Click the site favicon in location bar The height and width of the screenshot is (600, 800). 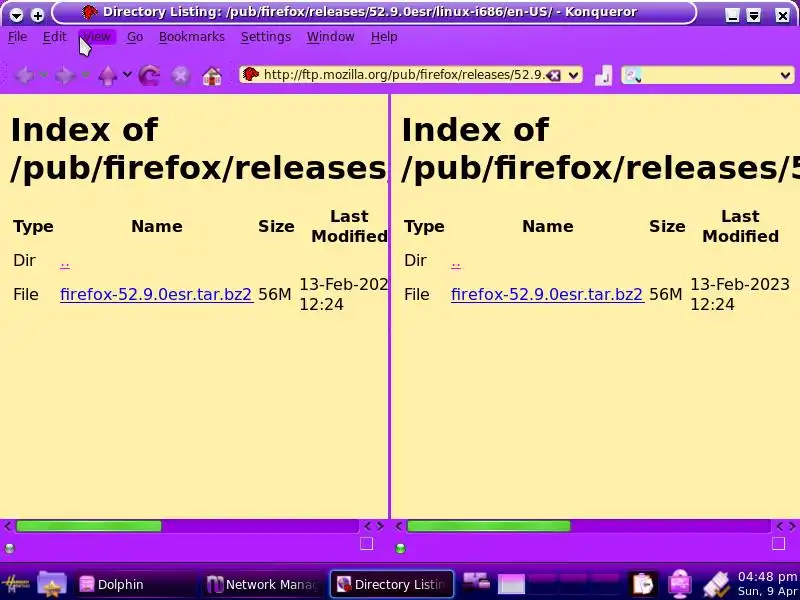[251, 75]
